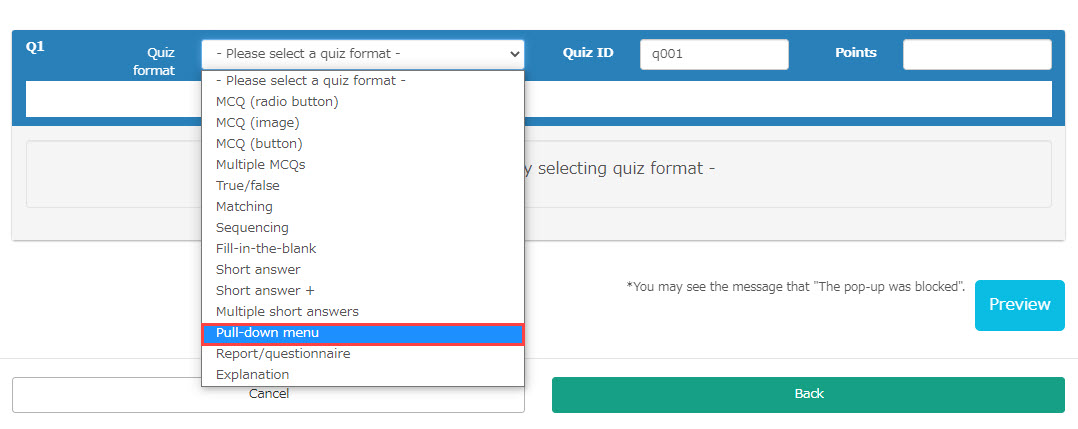
Task: Select Short answer option
Action: click(x=258, y=270)
